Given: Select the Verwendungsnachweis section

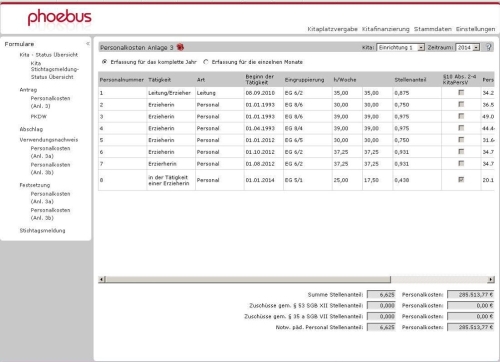Looking at the screenshot, I should tap(49, 140).
